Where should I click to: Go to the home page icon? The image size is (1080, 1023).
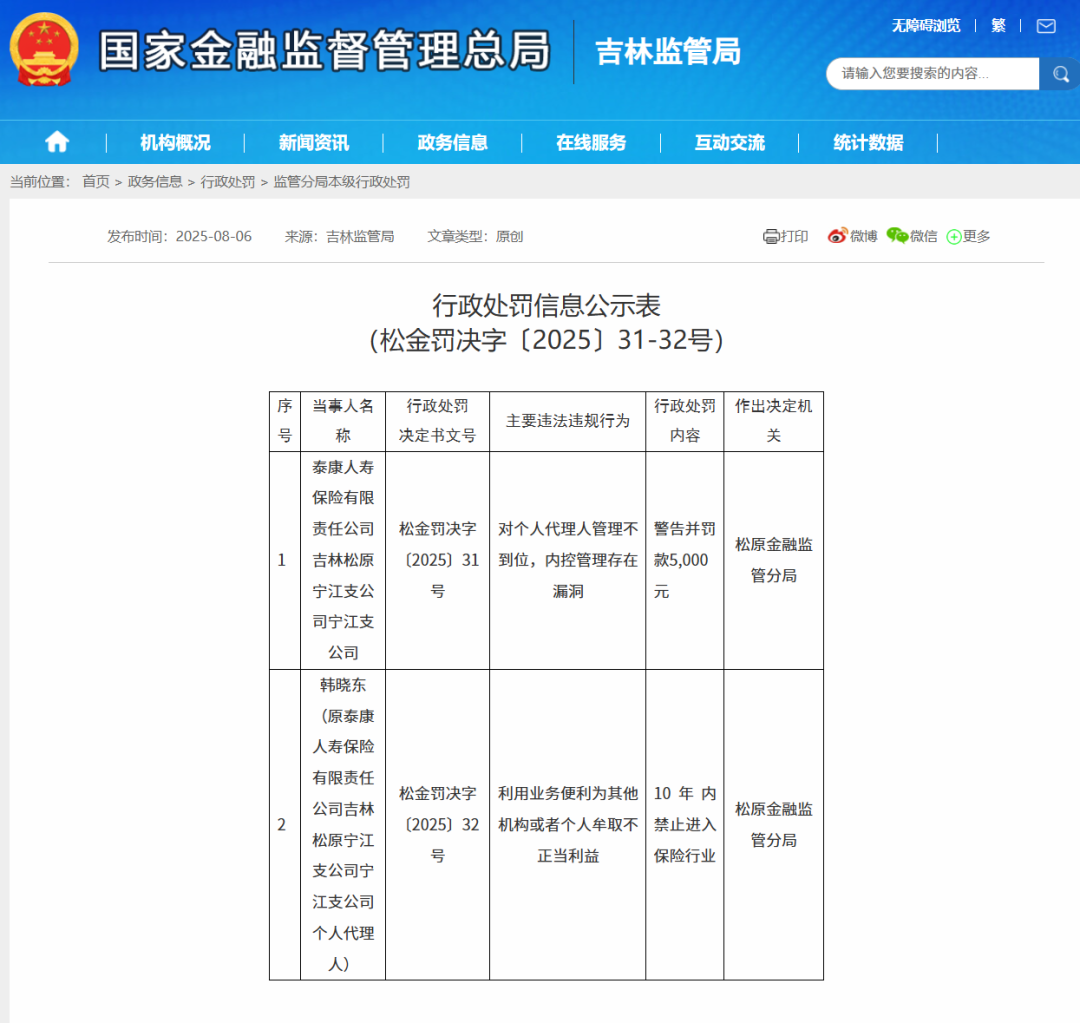[57, 142]
